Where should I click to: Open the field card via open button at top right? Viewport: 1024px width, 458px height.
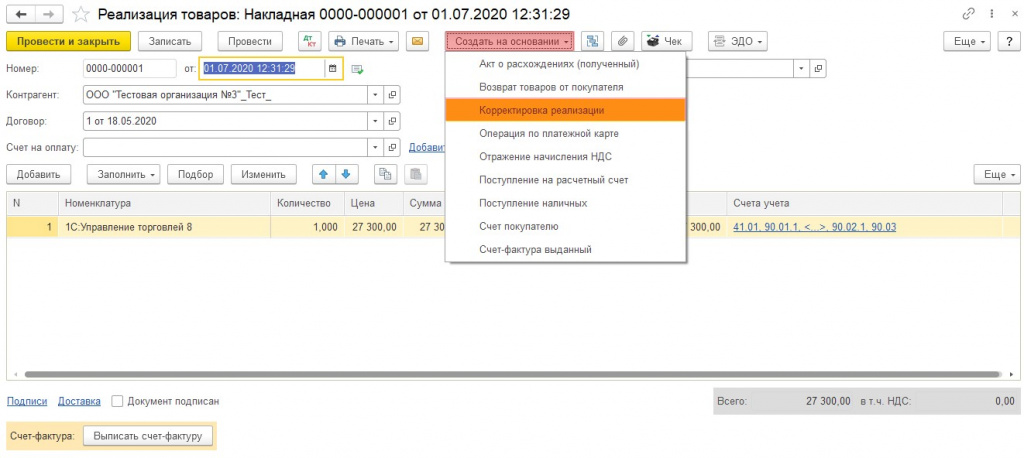tap(818, 69)
